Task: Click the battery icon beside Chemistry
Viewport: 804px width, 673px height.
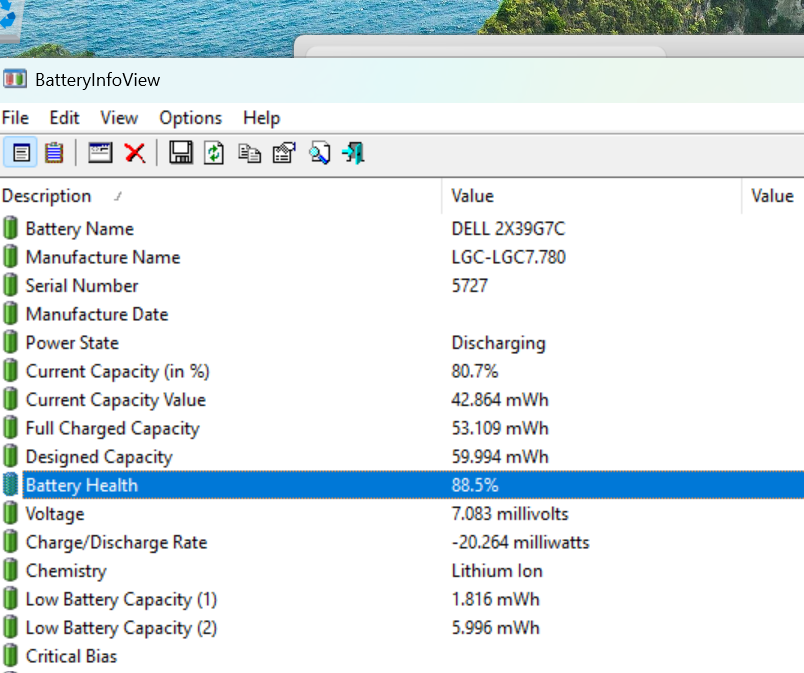Action: point(10,570)
